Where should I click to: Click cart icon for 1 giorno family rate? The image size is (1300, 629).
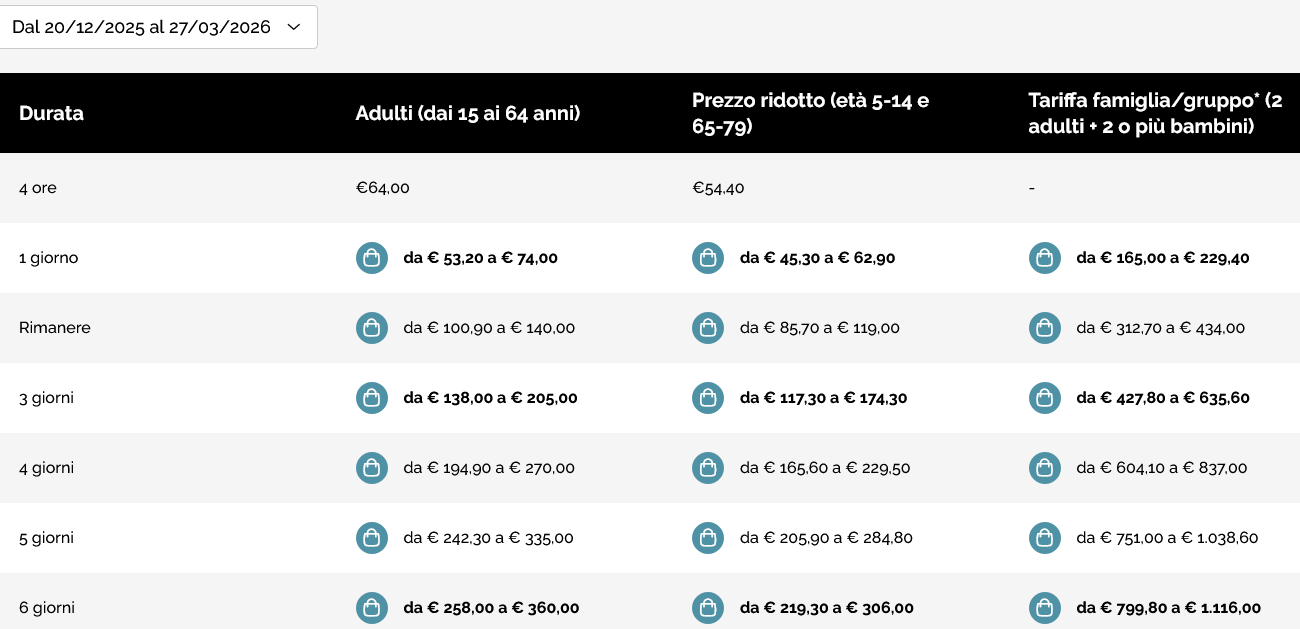[x=1045, y=258]
